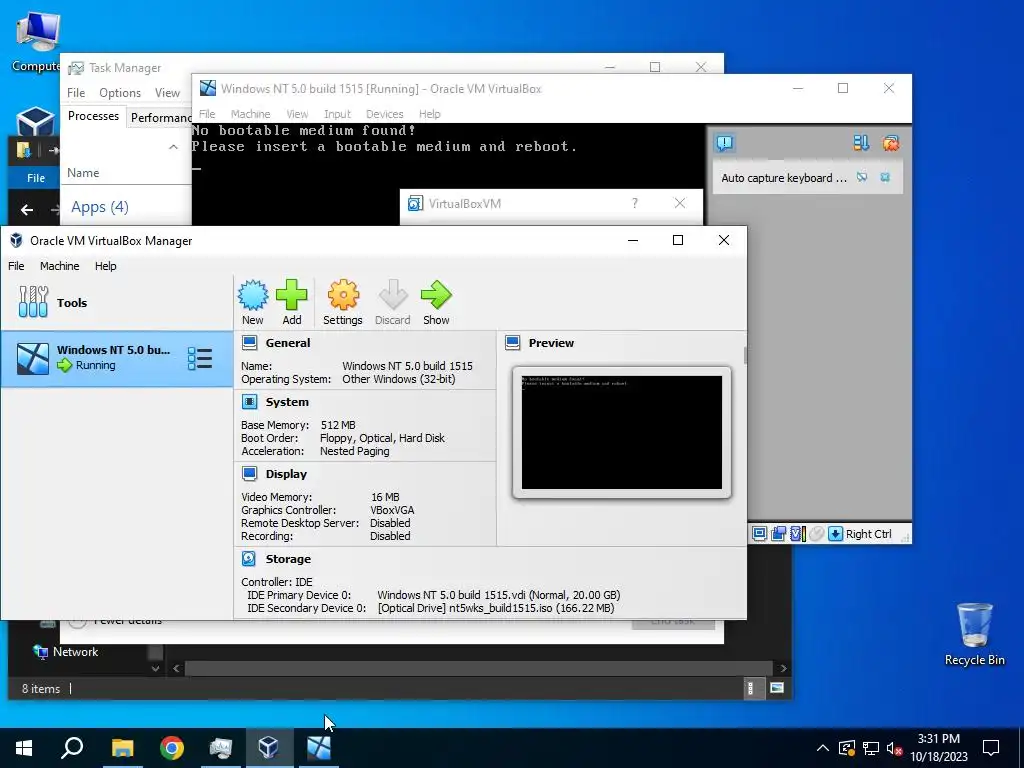Click the green Add machine icon
Image resolution: width=1024 pixels, height=768 pixels.
coord(291,295)
